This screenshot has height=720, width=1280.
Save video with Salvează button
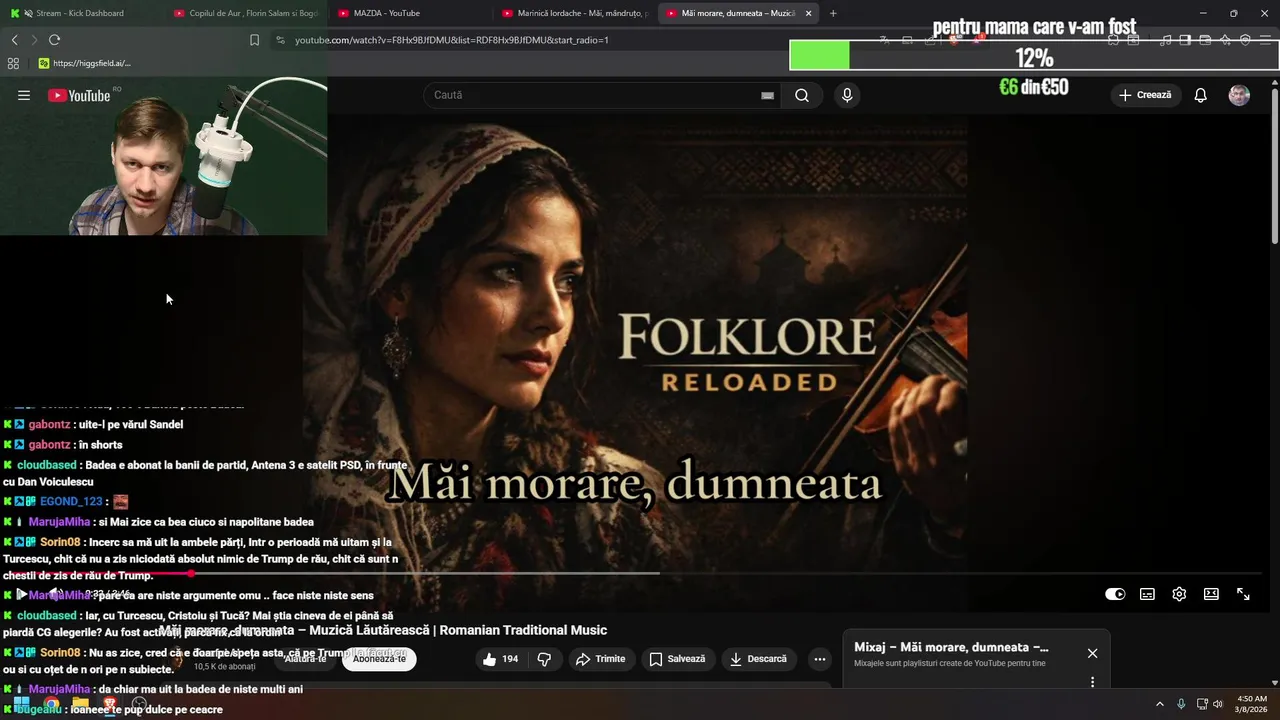(x=677, y=659)
